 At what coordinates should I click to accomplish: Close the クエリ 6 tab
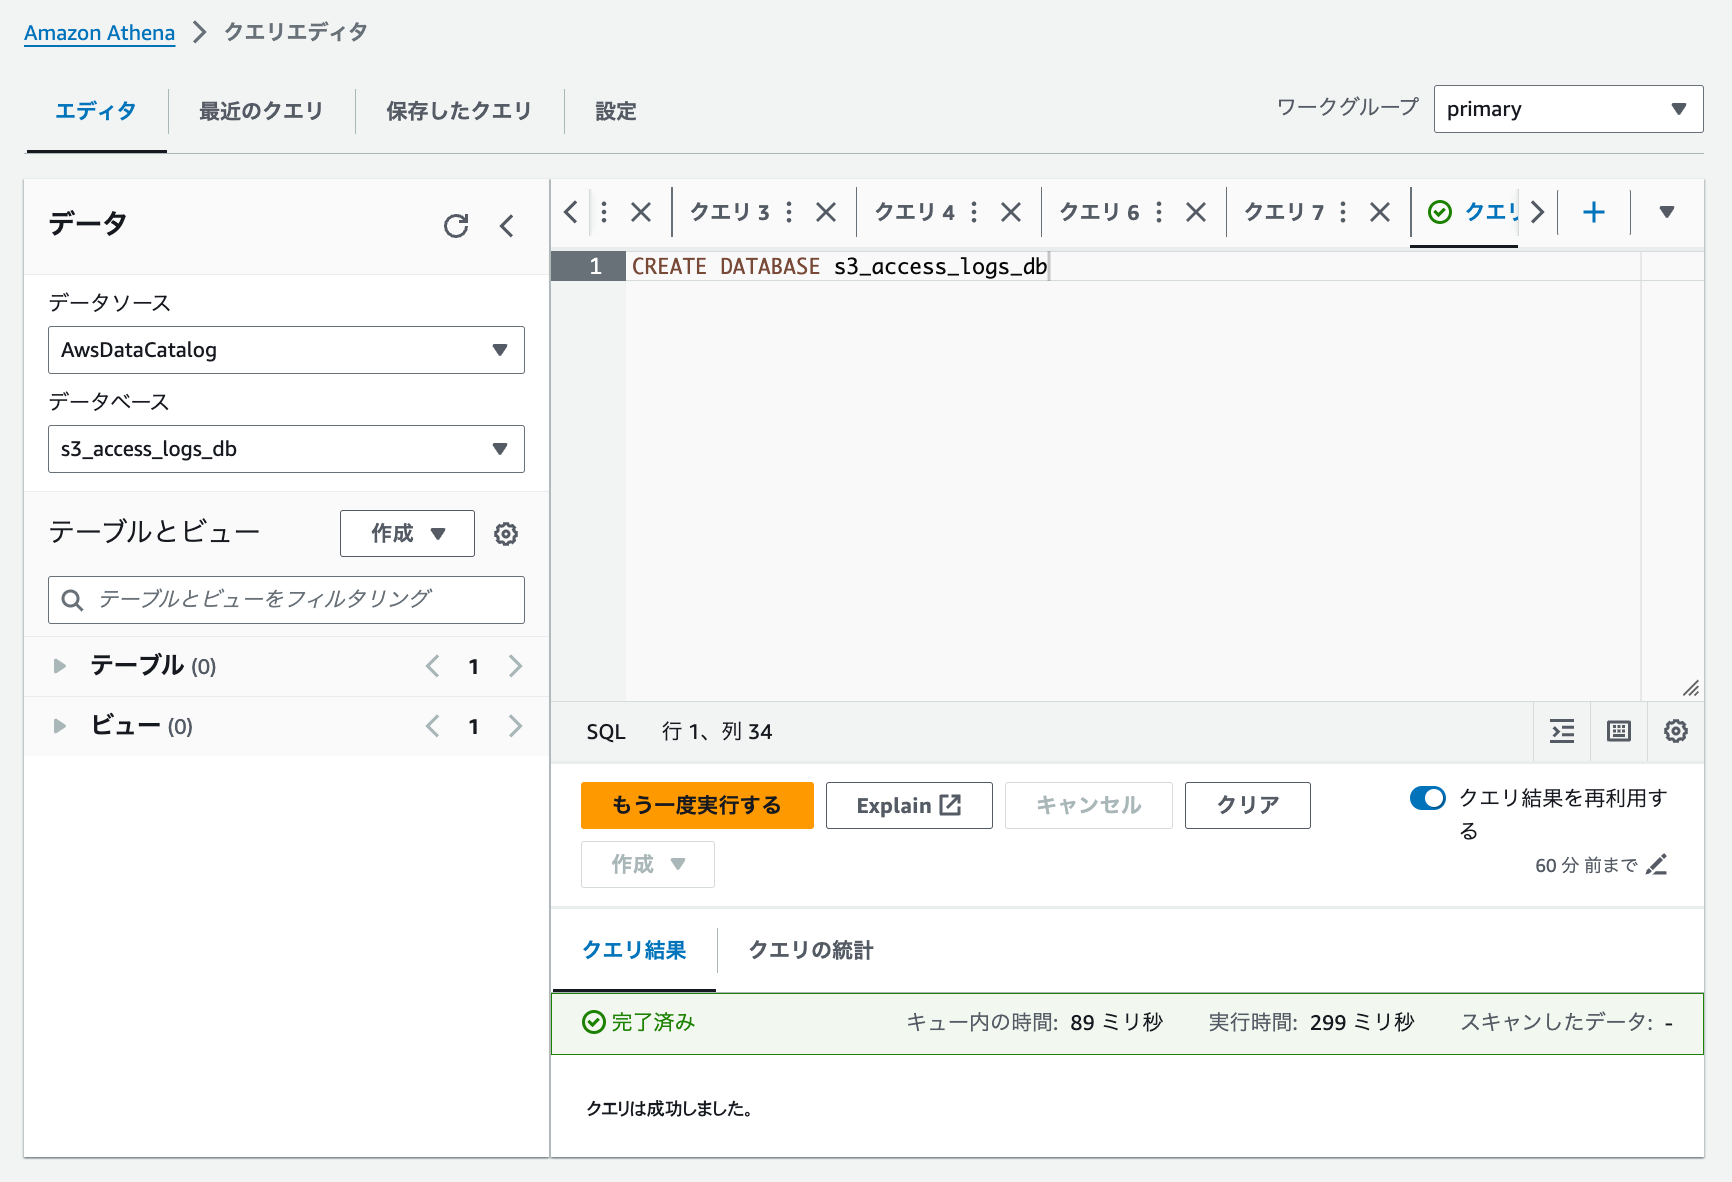(x=1196, y=212)
